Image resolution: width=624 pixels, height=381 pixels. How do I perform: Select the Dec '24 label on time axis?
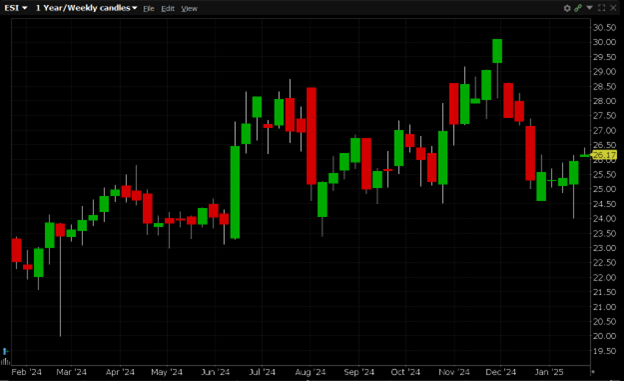pyautogui.click(x=501, y=372)
